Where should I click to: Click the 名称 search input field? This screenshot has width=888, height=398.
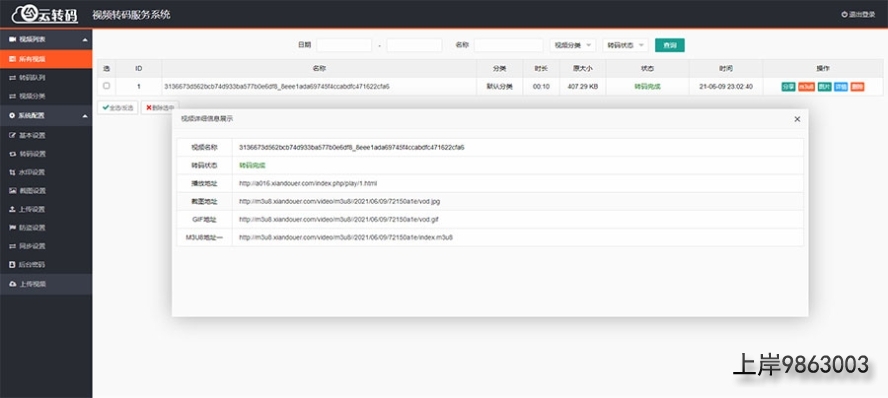click(509, 45)
